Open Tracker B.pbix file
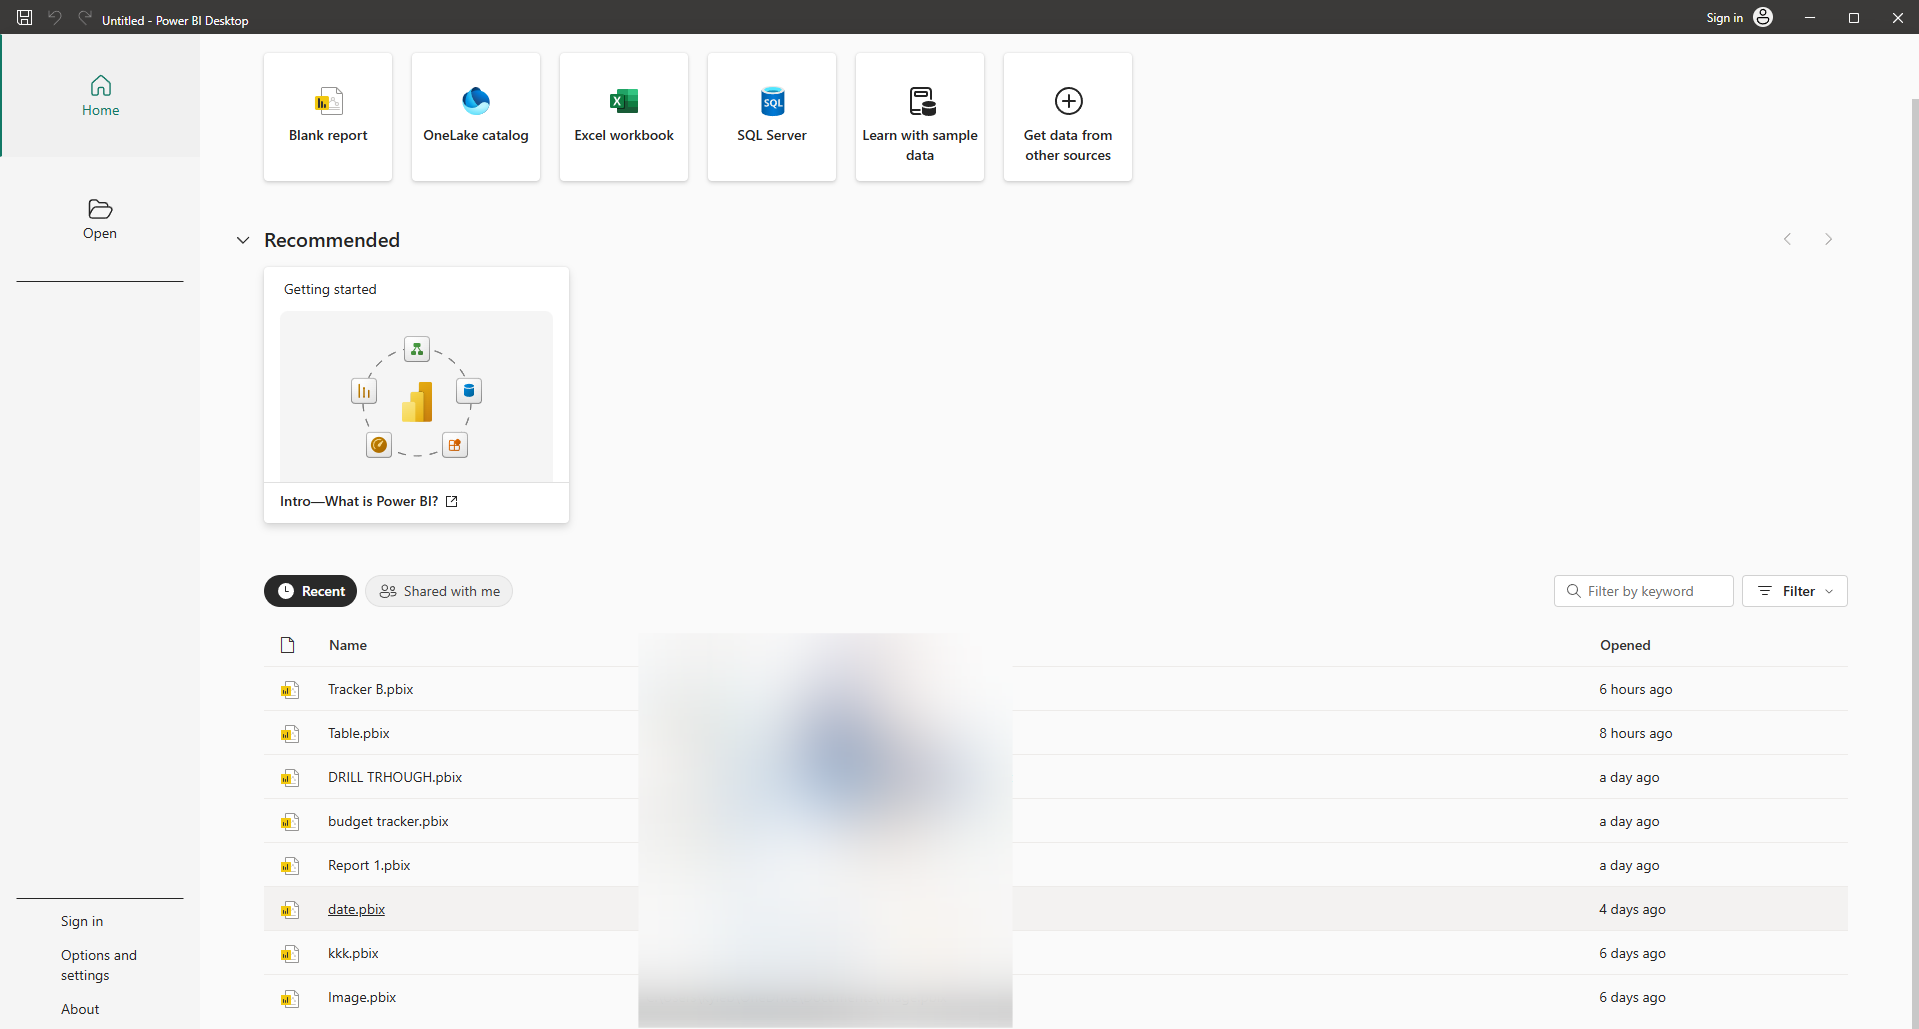 pos(371,689)
